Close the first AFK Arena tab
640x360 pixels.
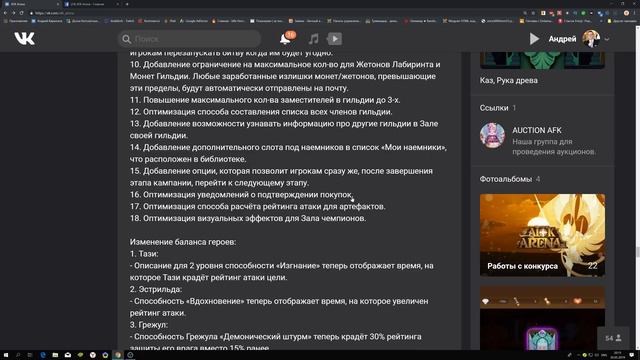58,4
